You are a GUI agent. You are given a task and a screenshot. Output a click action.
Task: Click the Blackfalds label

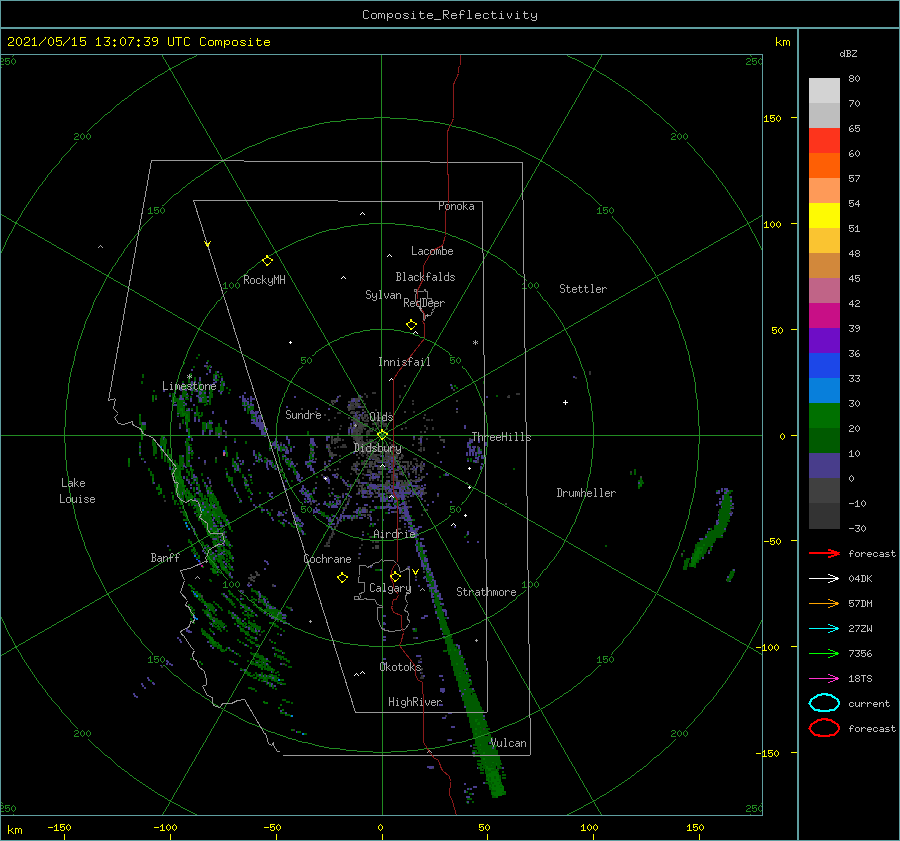coord(425,277)
